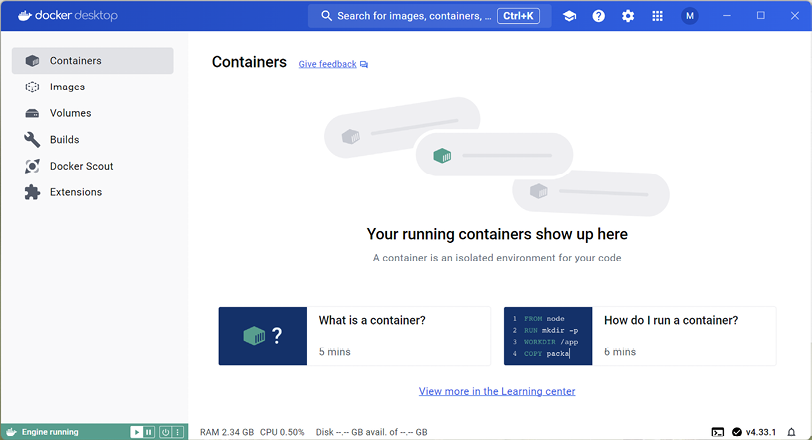This screenshot has height=440, width=812.
Task: Click the engine power quit button
Action: click(165, 432)
